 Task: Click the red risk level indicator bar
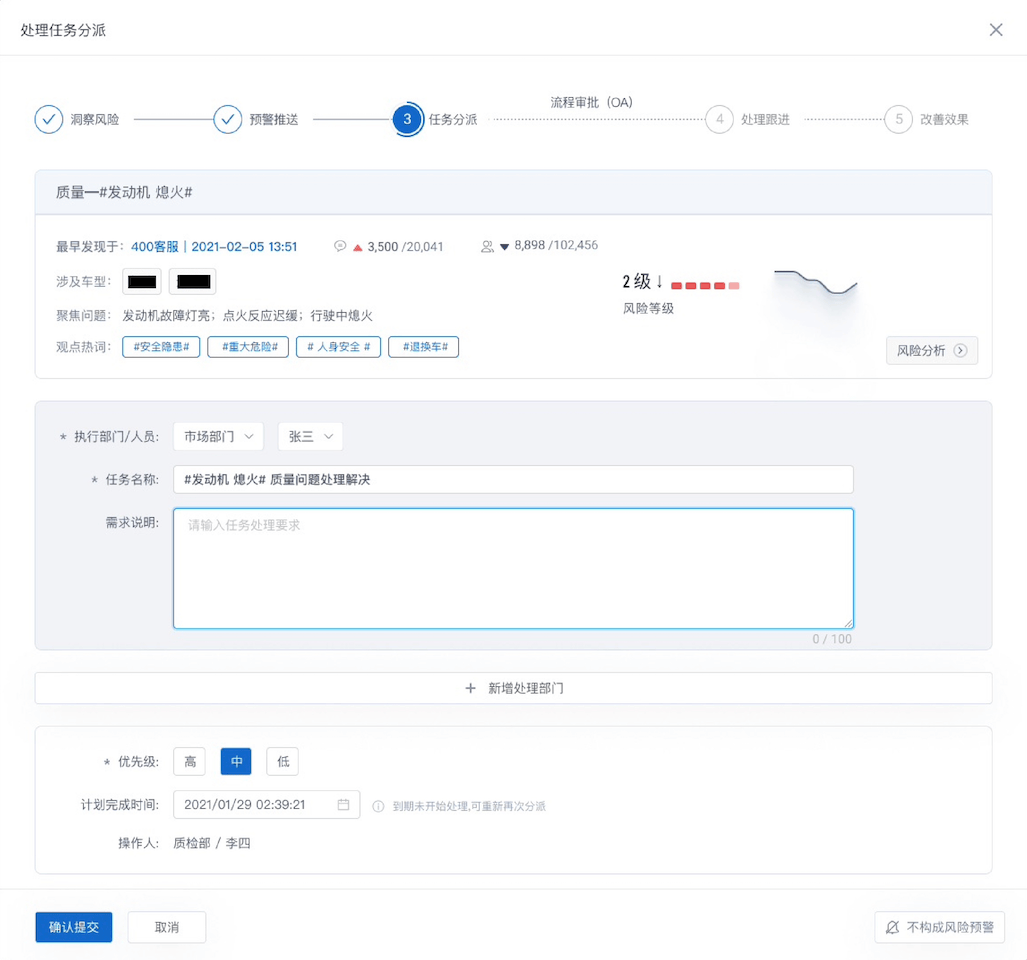pos(705,286)
